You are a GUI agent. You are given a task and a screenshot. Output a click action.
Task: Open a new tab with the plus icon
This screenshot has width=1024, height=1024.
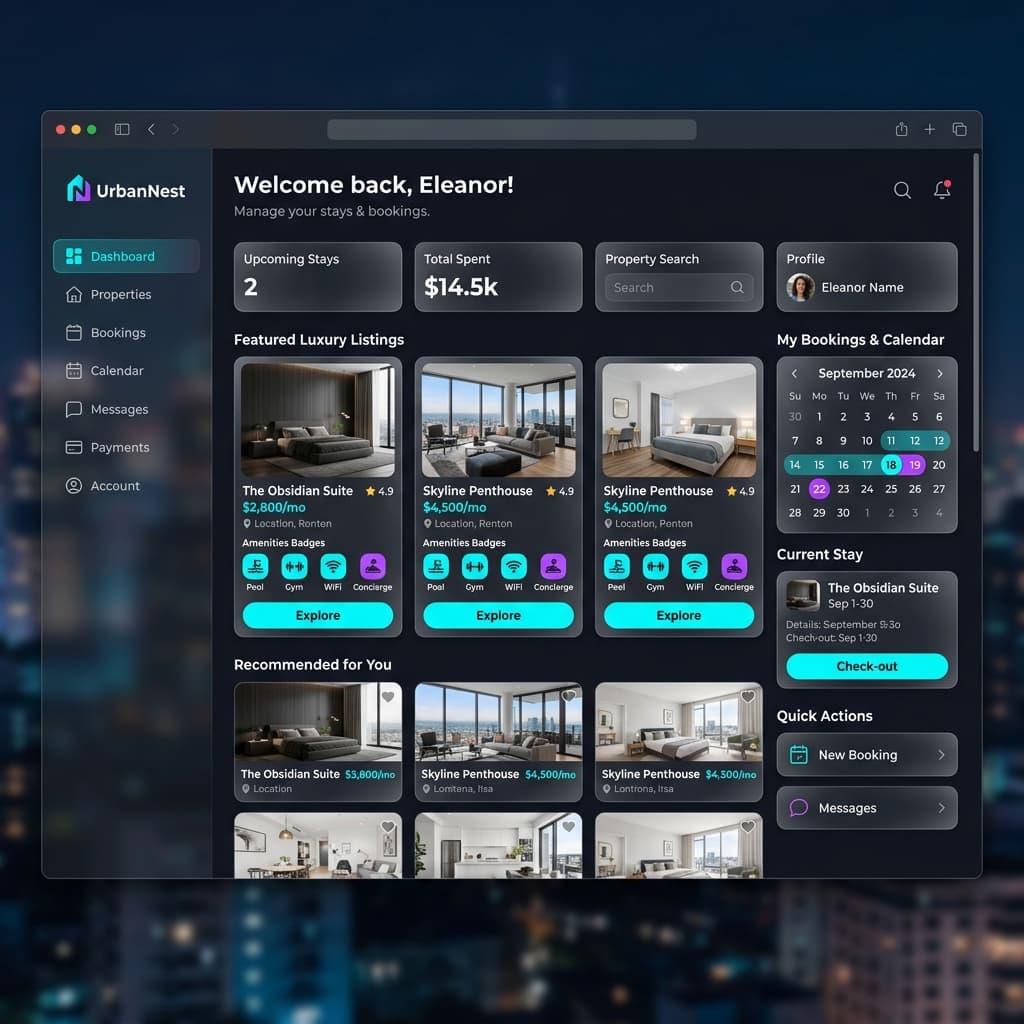pos(929,129)
